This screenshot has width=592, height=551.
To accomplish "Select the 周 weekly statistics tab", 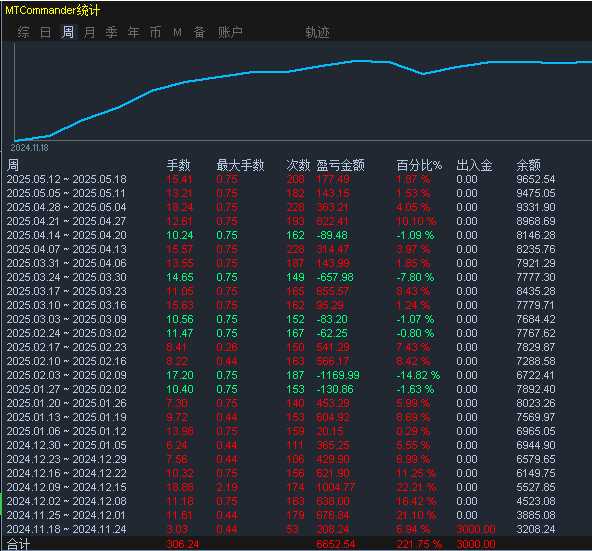I will coord(68,32).
